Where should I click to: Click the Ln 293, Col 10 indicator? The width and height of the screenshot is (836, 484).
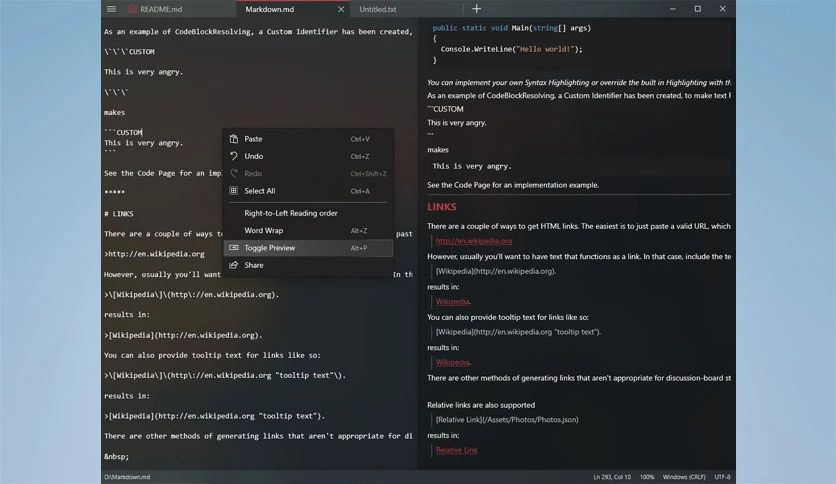pyautogui.click(x=612, y=477)
